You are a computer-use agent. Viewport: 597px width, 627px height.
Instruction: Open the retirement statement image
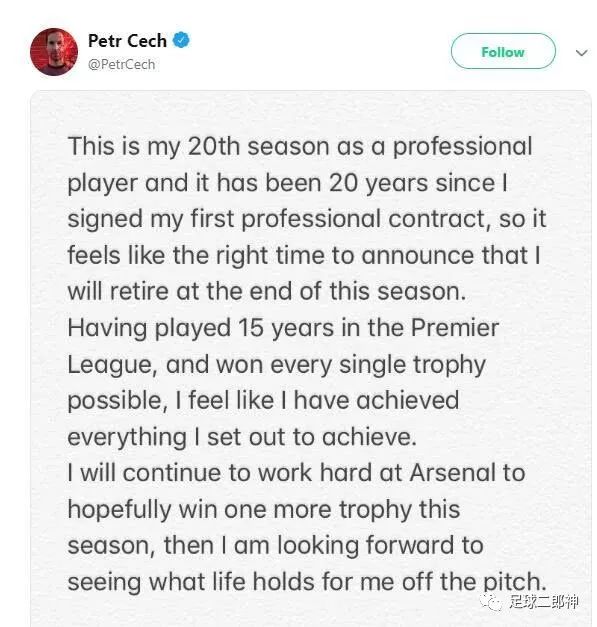tap(311, 358)
